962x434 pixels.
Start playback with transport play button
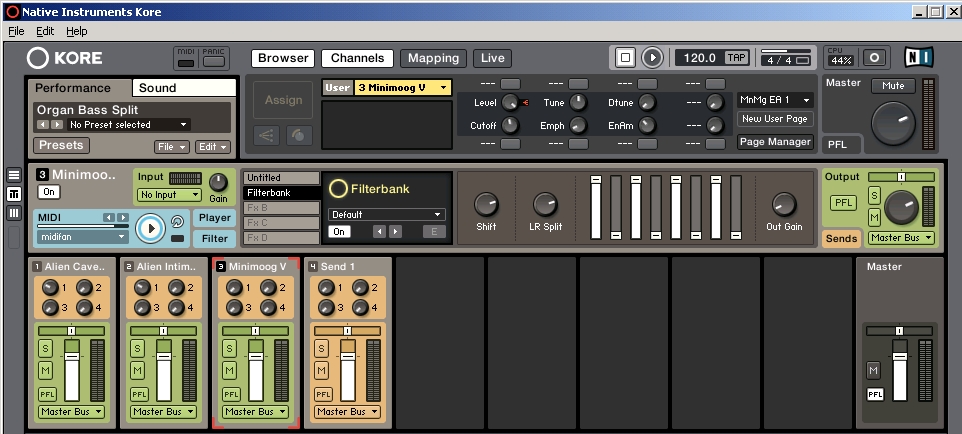[x=652, y=58]
